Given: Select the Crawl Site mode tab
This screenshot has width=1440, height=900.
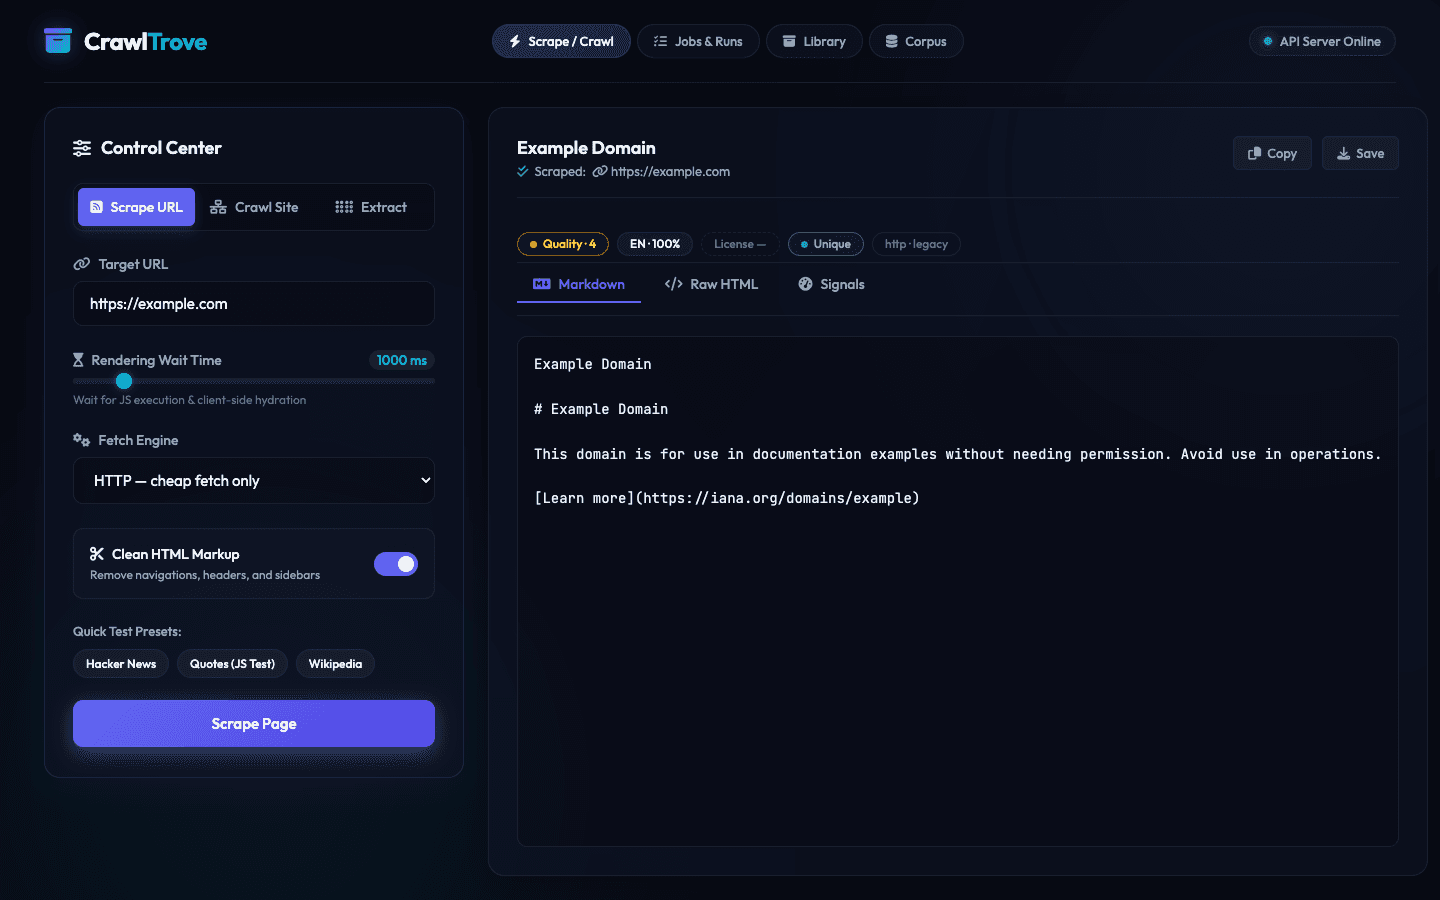Looking at the screenshot, I should (254, 207).
